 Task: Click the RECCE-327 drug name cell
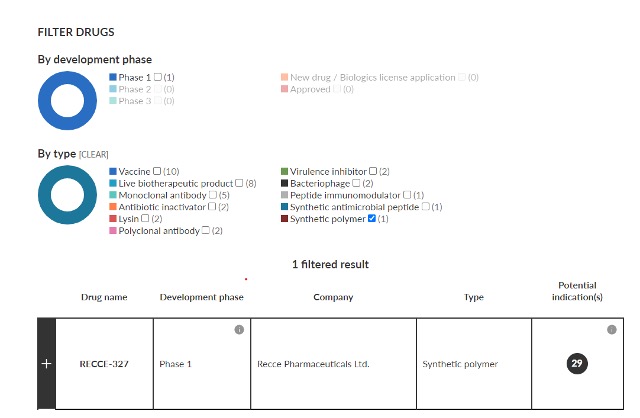coord(104,364)
